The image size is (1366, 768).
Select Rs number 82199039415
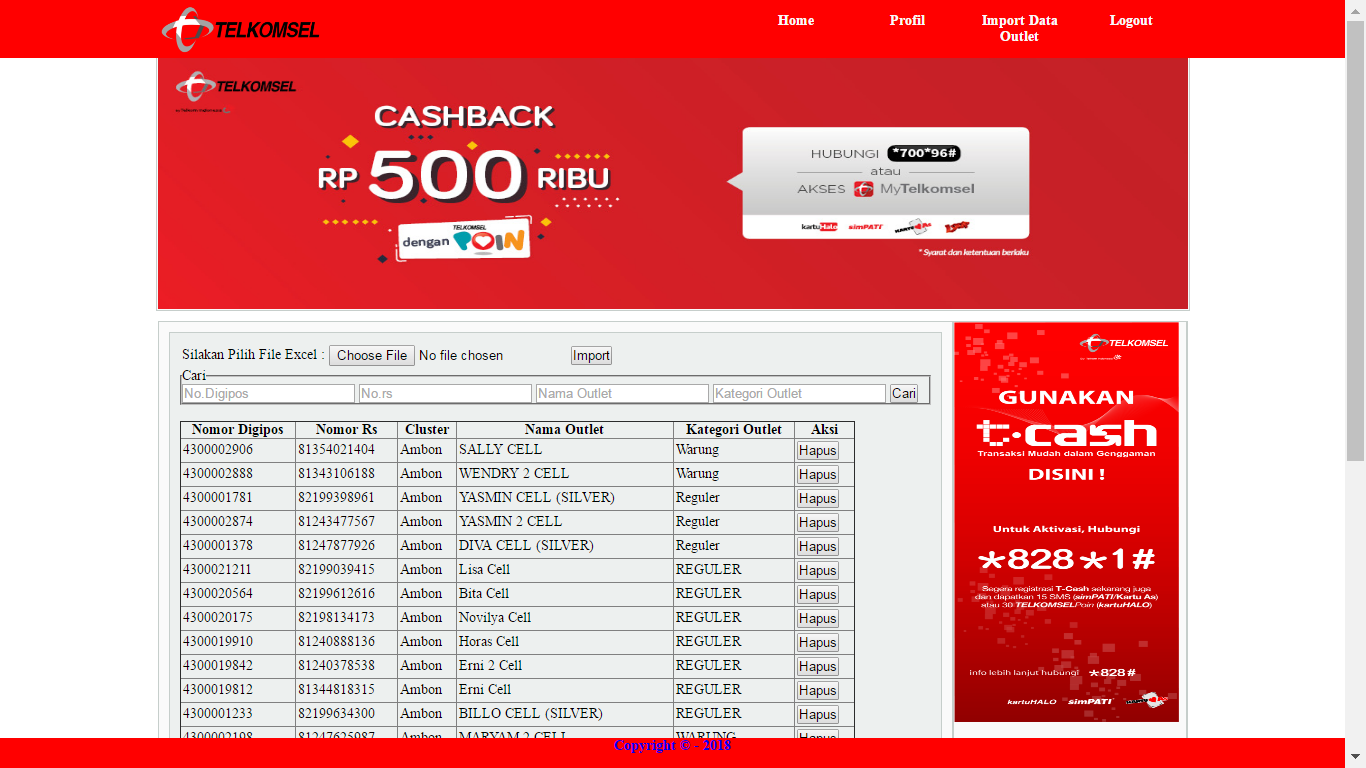coord(336,570)
